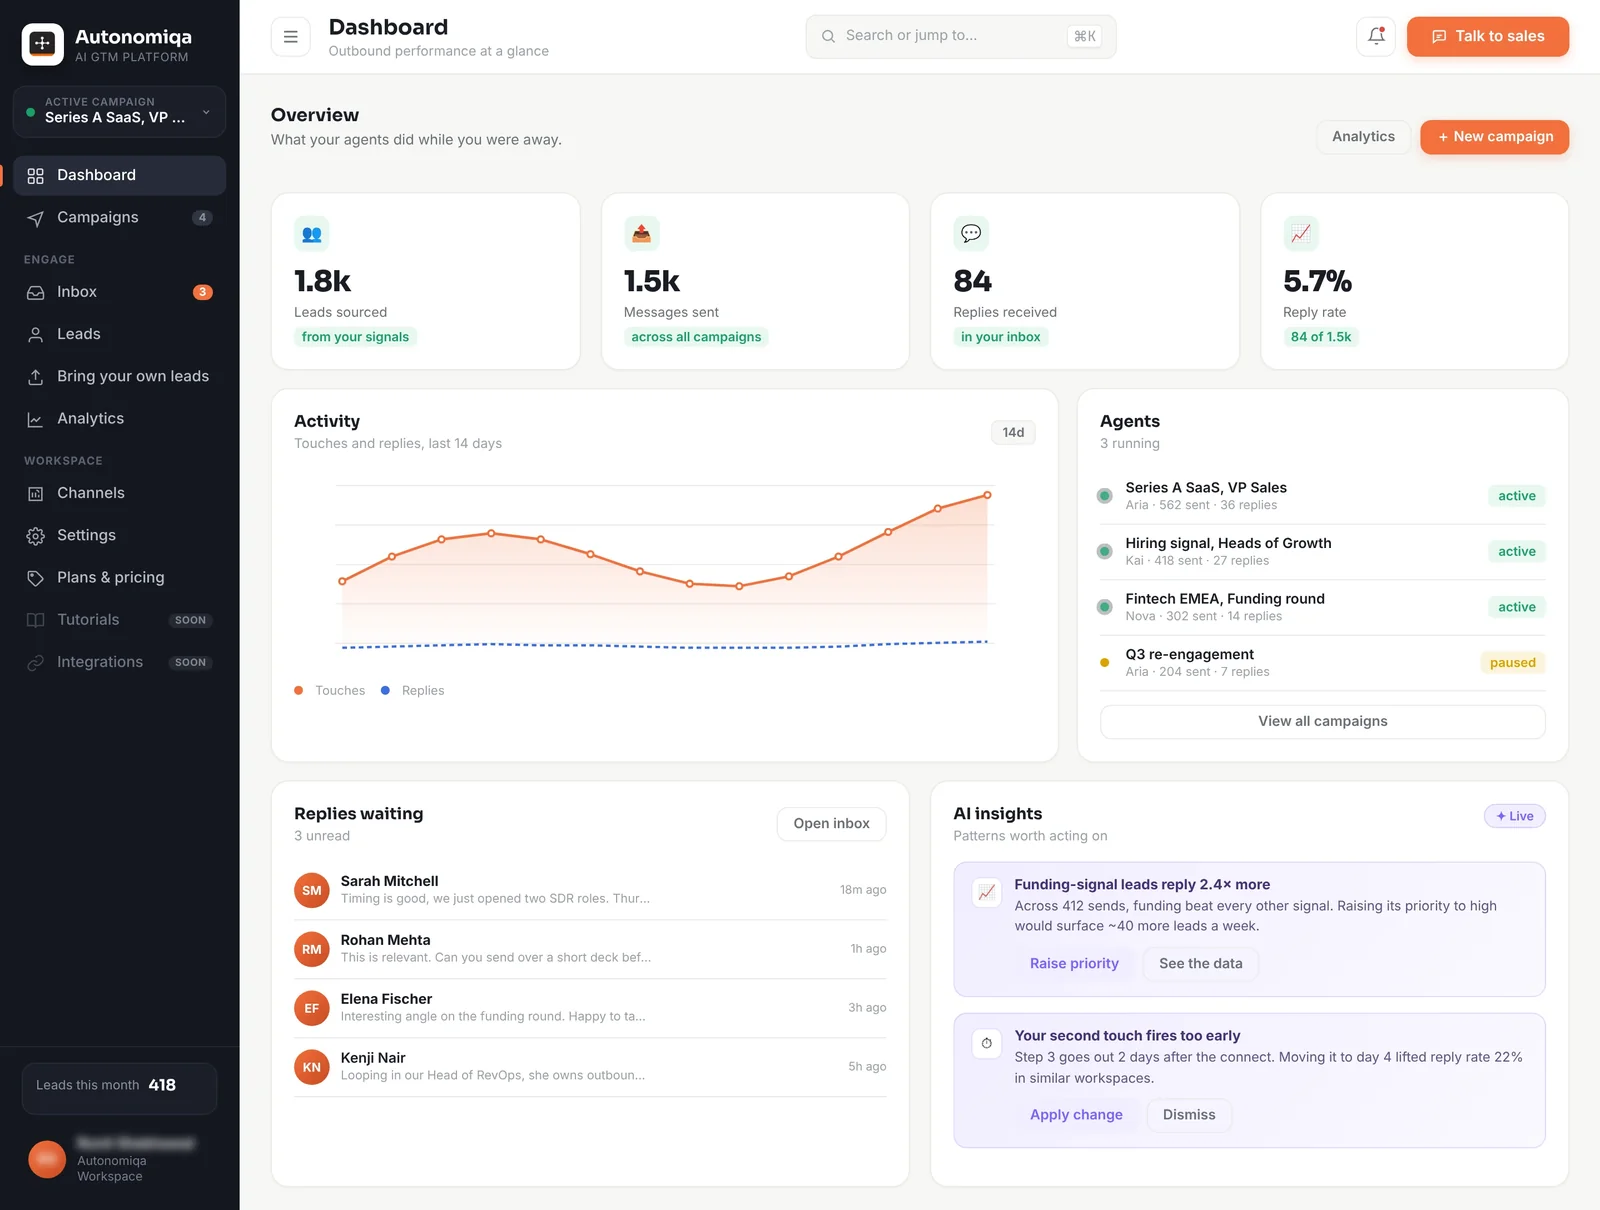Click the Inbox unread count badge 3
Screen dimensions: 1600x1210
click(x=202, y=293)
